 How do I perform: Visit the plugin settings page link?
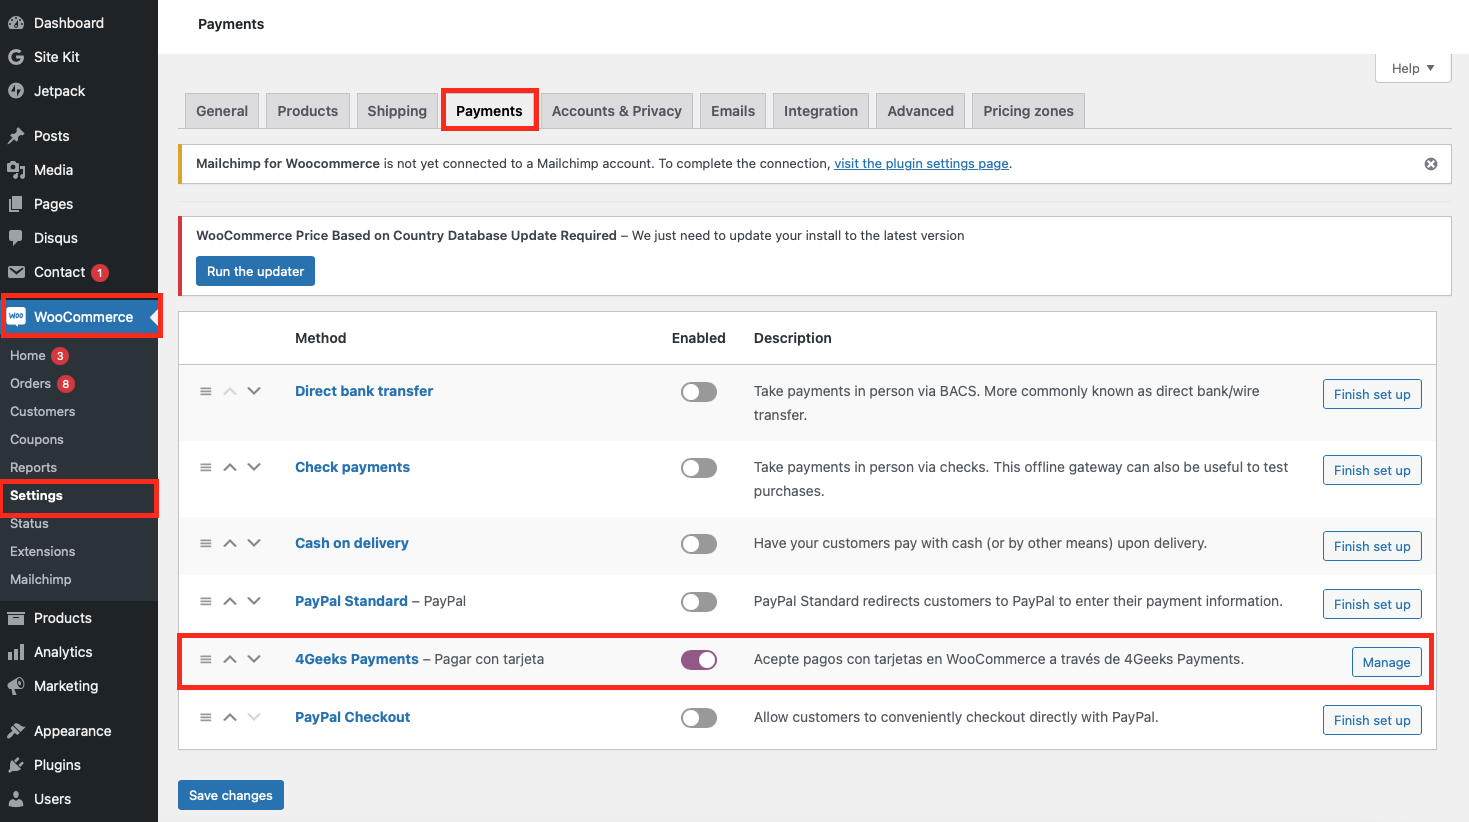[920, 163]
